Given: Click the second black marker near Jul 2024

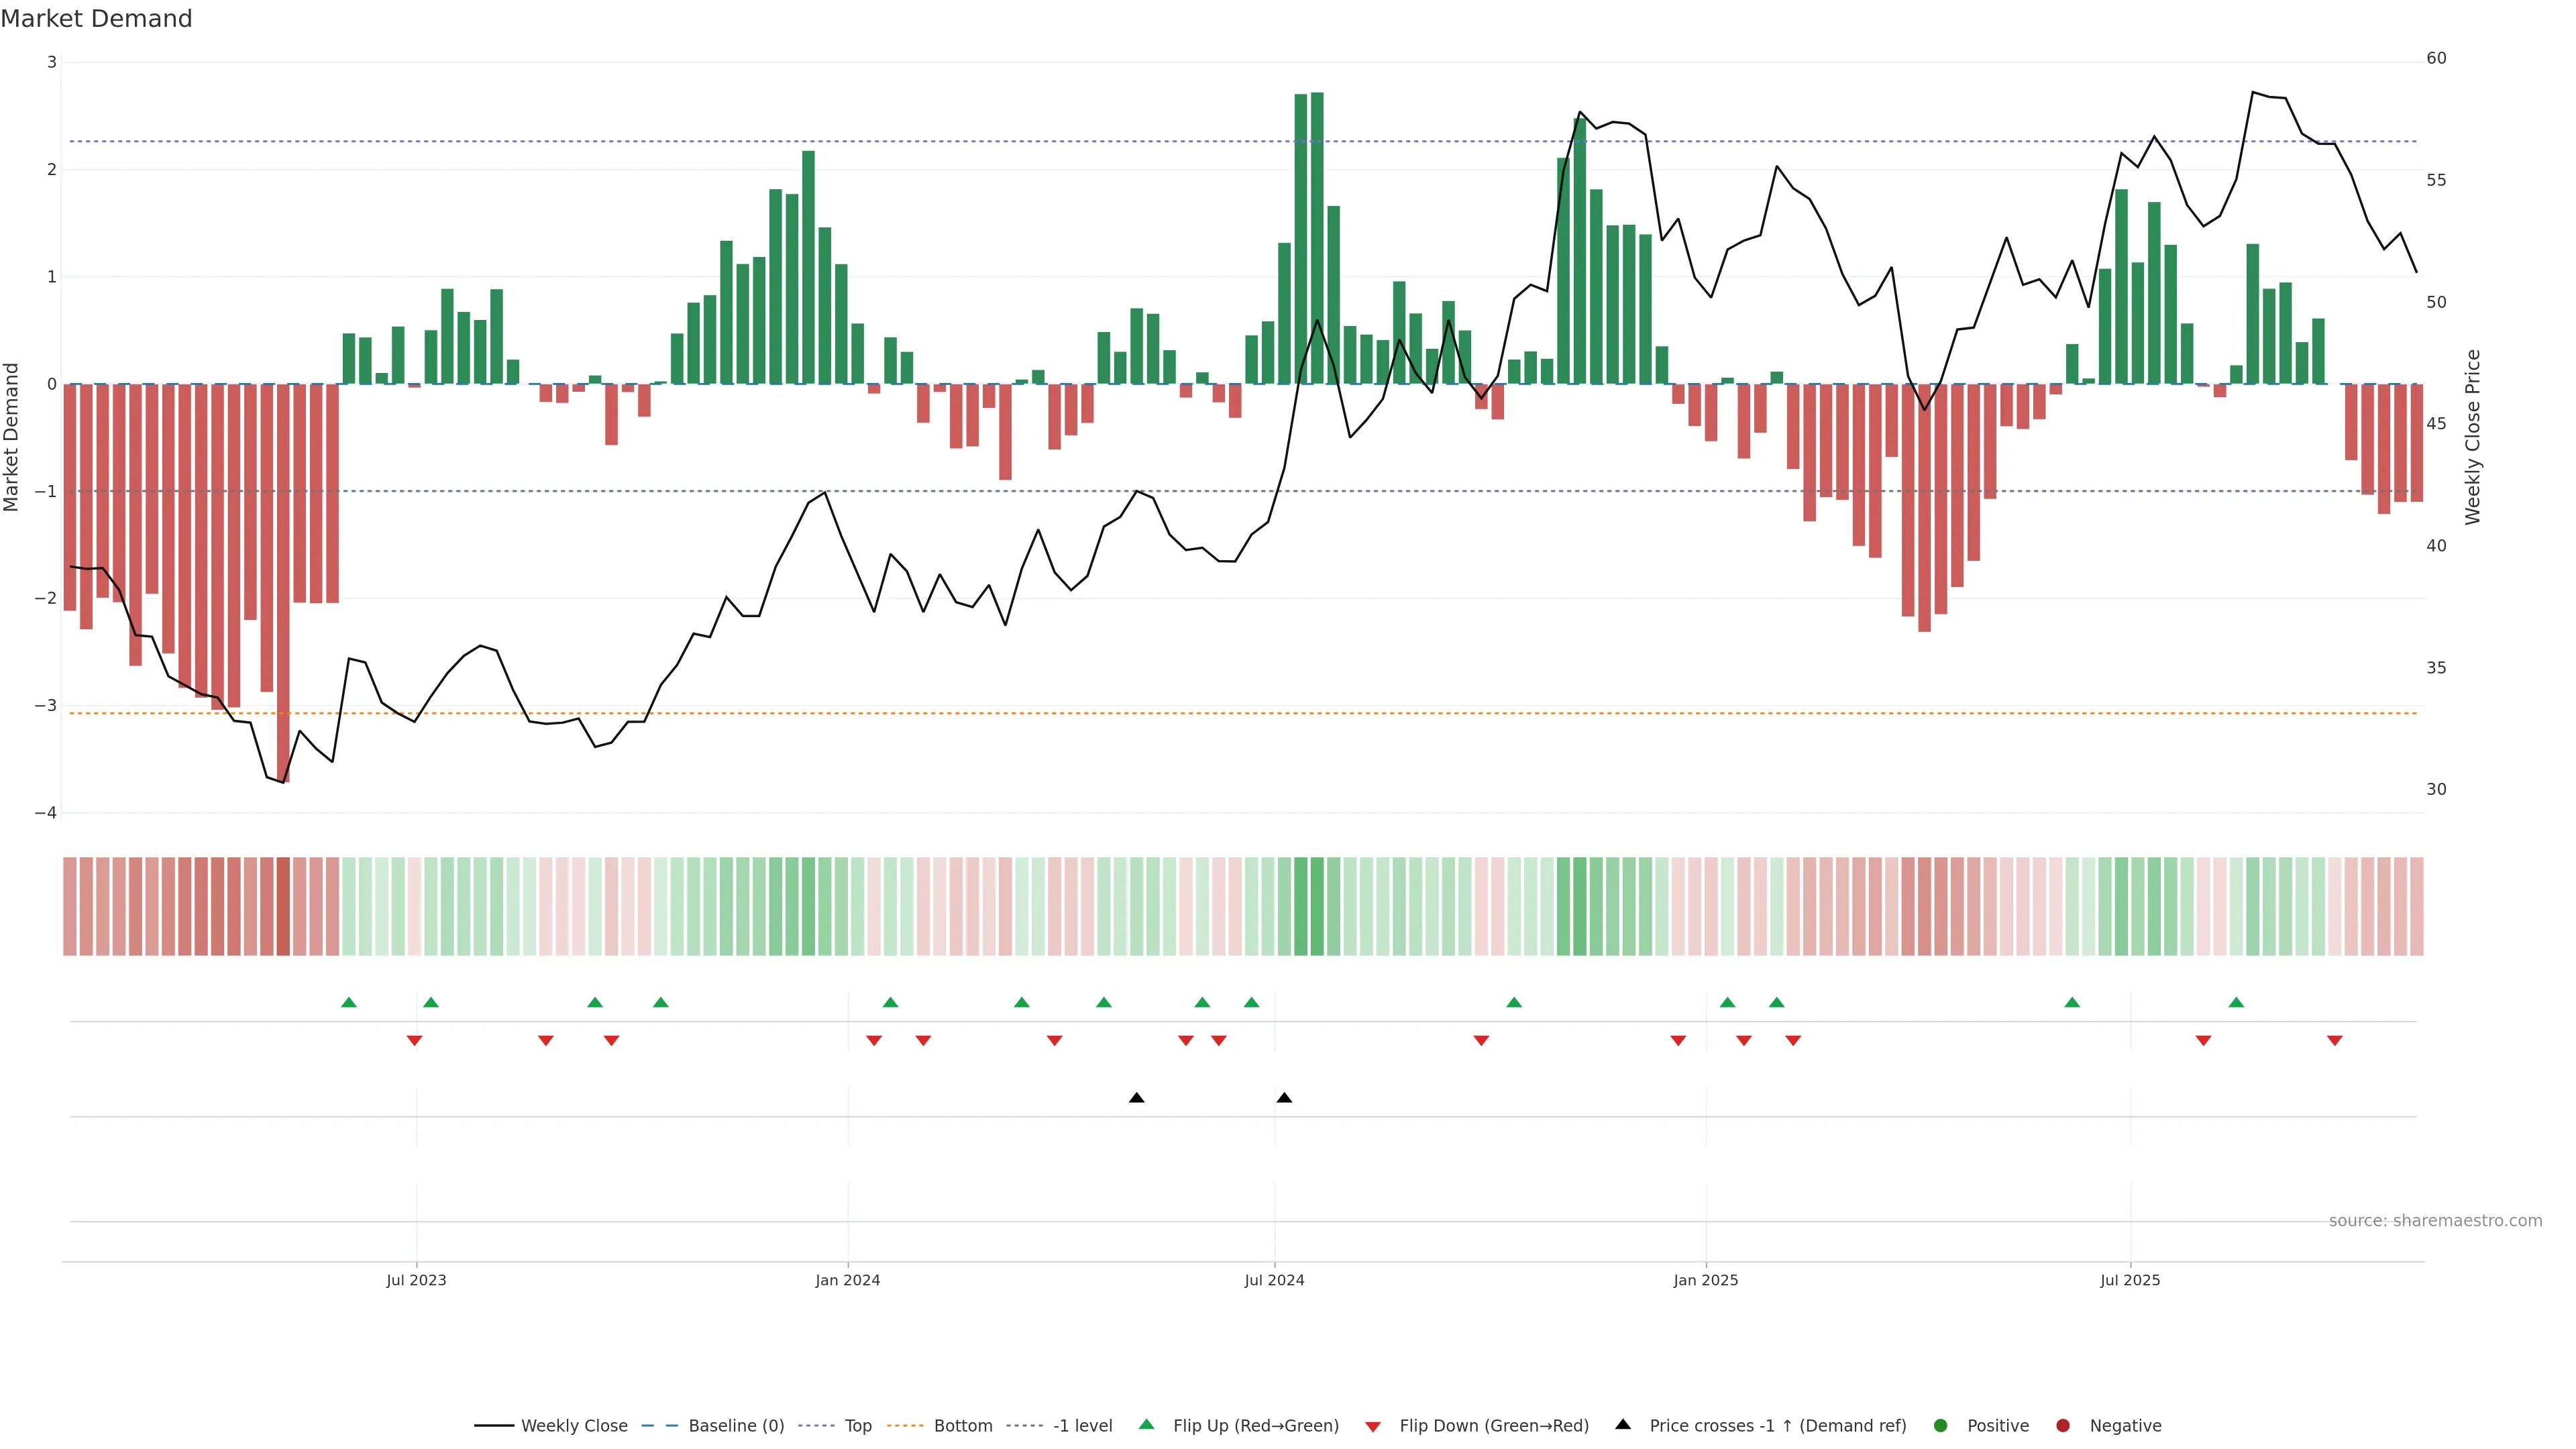Looking at the screenshot, I should click(1284, 1098).
